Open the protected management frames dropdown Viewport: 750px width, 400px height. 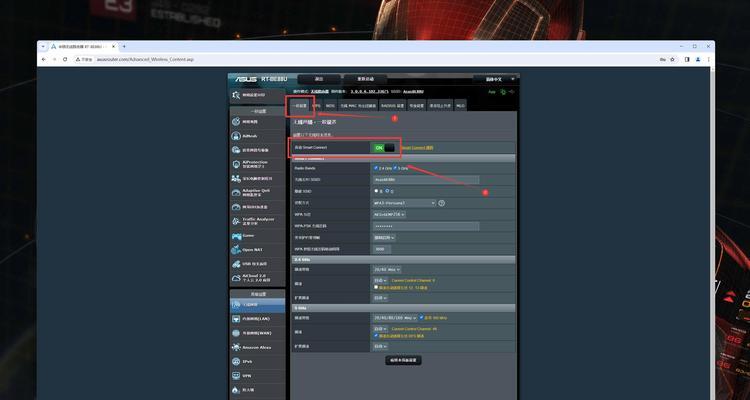(x=384, y=237)
